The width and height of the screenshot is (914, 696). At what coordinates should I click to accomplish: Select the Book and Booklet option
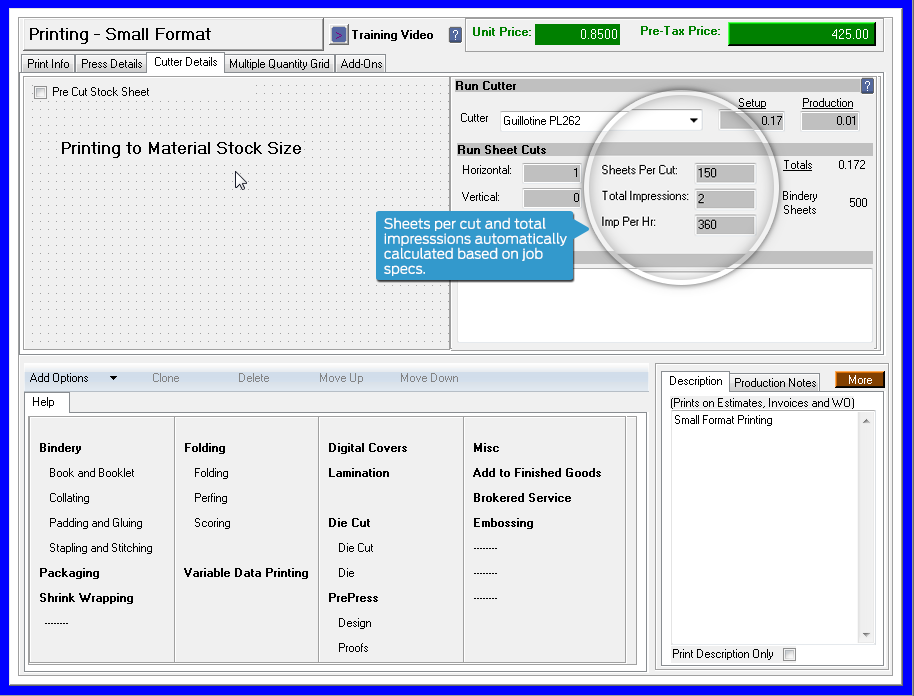pos(93,473)
